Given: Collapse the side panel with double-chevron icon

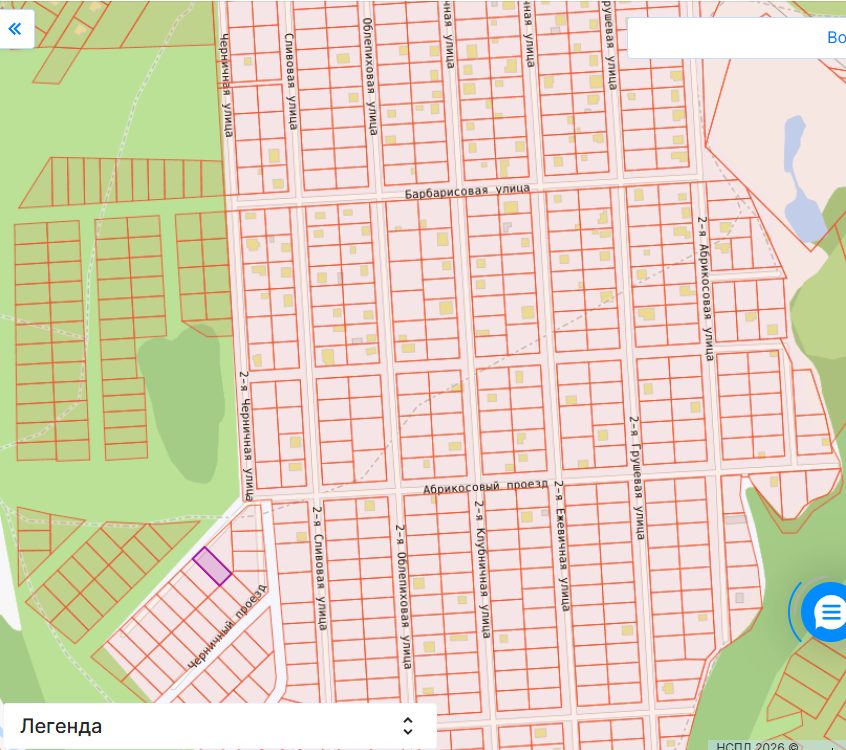Looking at the screenshot, I should click(x=15, y=29).
